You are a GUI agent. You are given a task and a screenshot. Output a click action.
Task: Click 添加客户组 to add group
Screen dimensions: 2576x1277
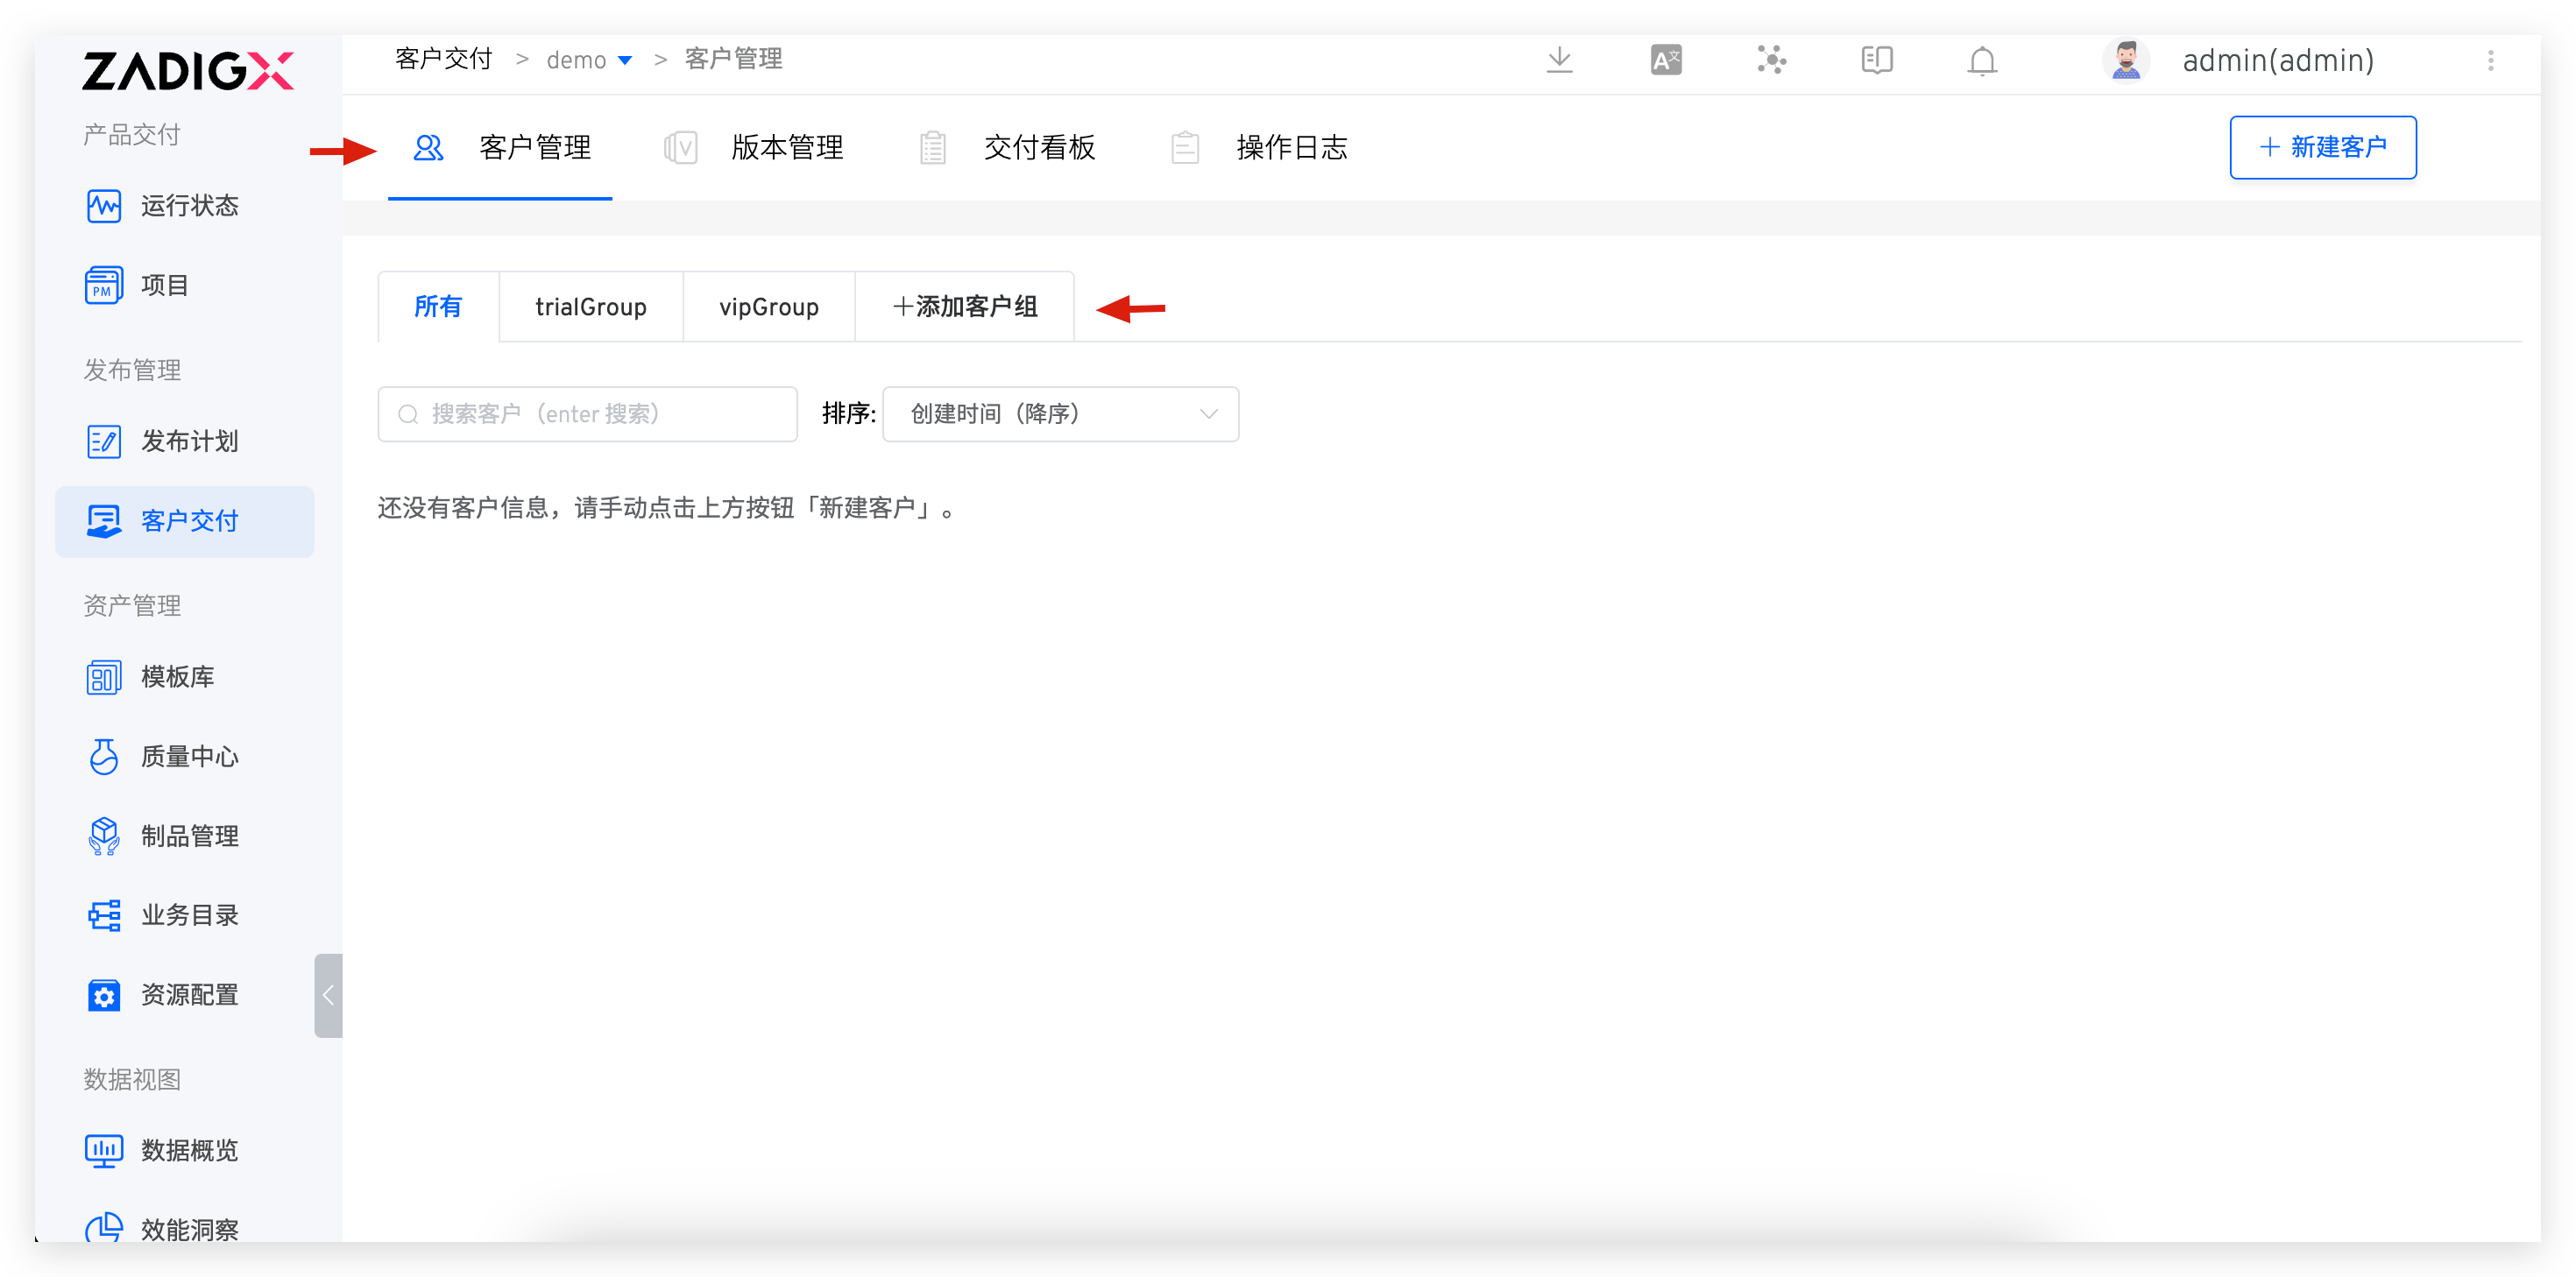tap(965, 307)
